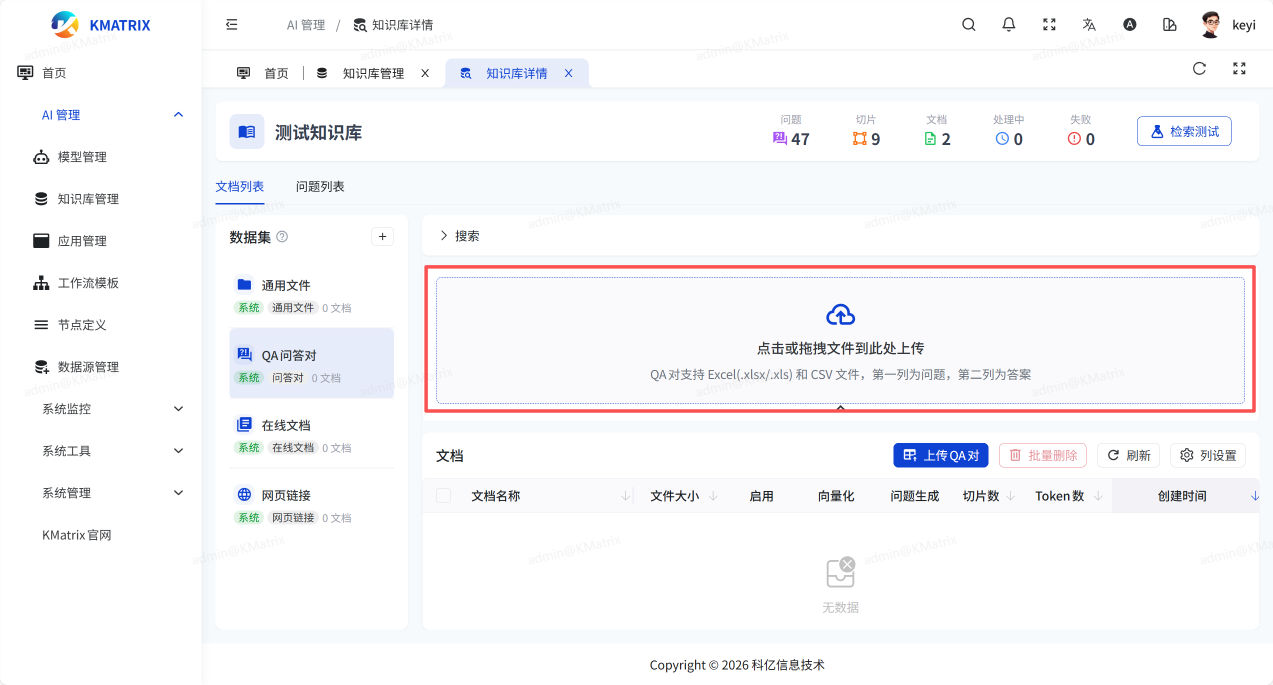Viewport: 1273px width, 685px height.
Task: Click the refresh icon in tab bar
Action: coord(1199,69)
